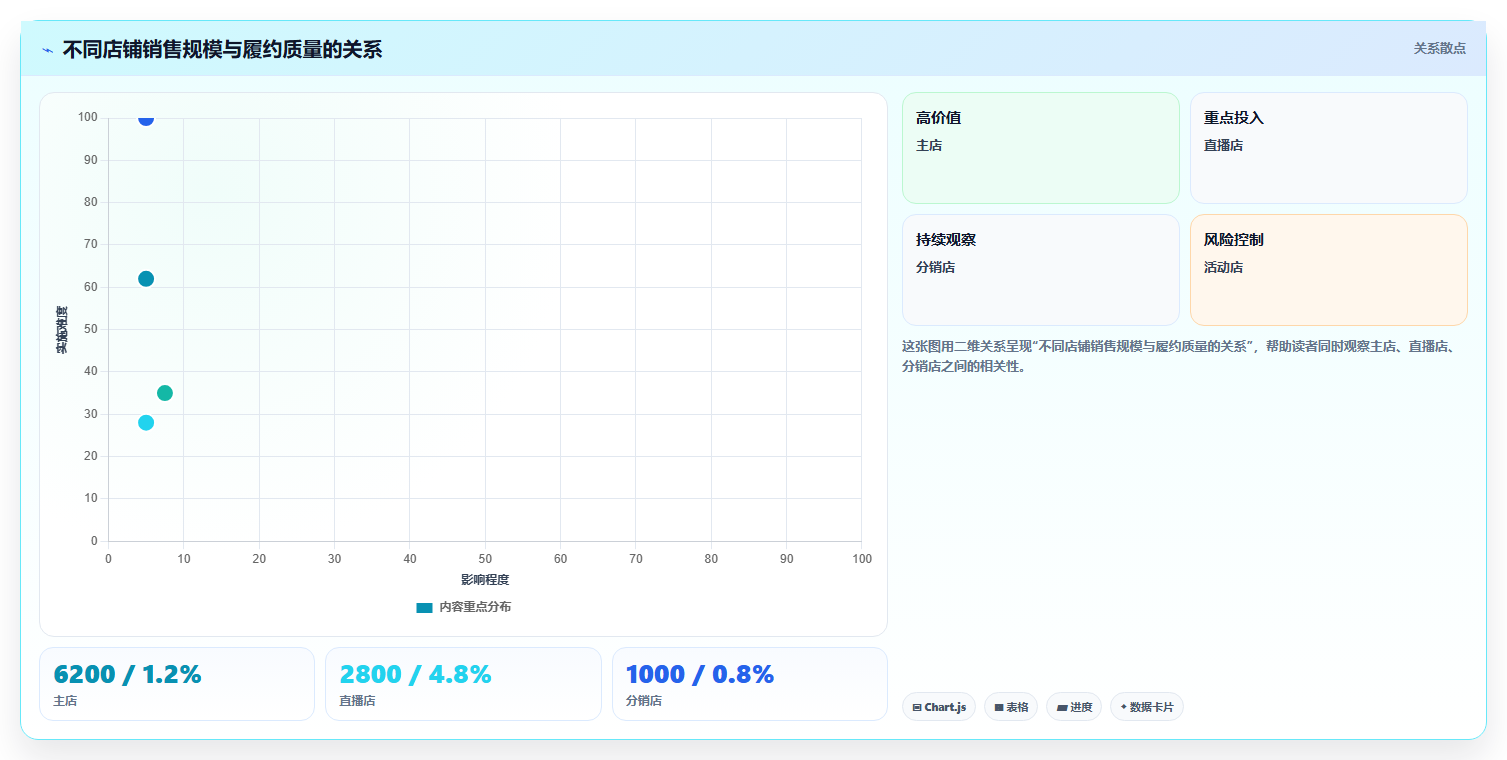The image size is (1507, 760).
Task: Select the cyan scatter point at 28
Action: click(x=146, y=423)
